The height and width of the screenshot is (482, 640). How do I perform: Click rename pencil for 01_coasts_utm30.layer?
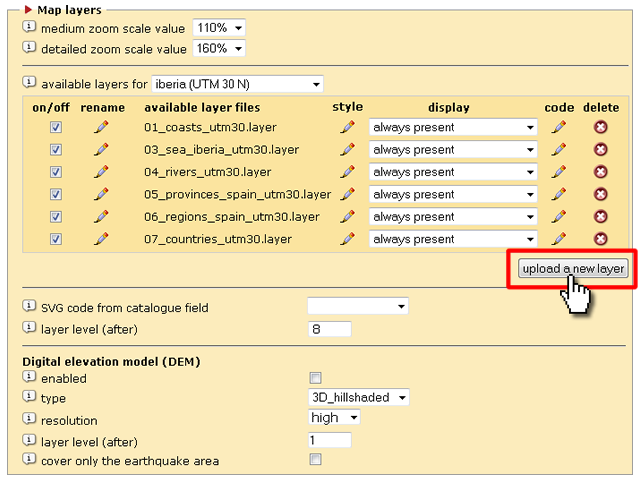(101, 127)
